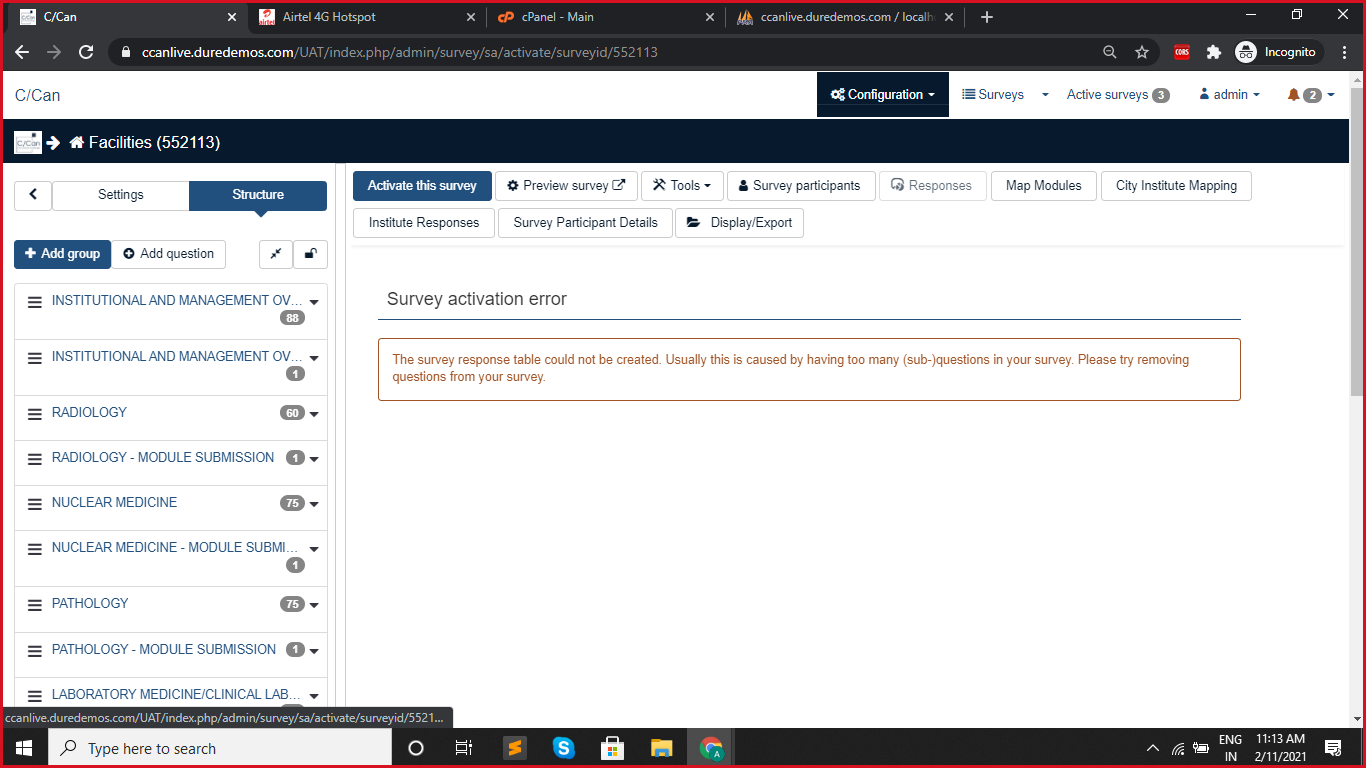Expand the PATHOLOGY group with 75 questions
1366x768 pixels.
[314, 605]
